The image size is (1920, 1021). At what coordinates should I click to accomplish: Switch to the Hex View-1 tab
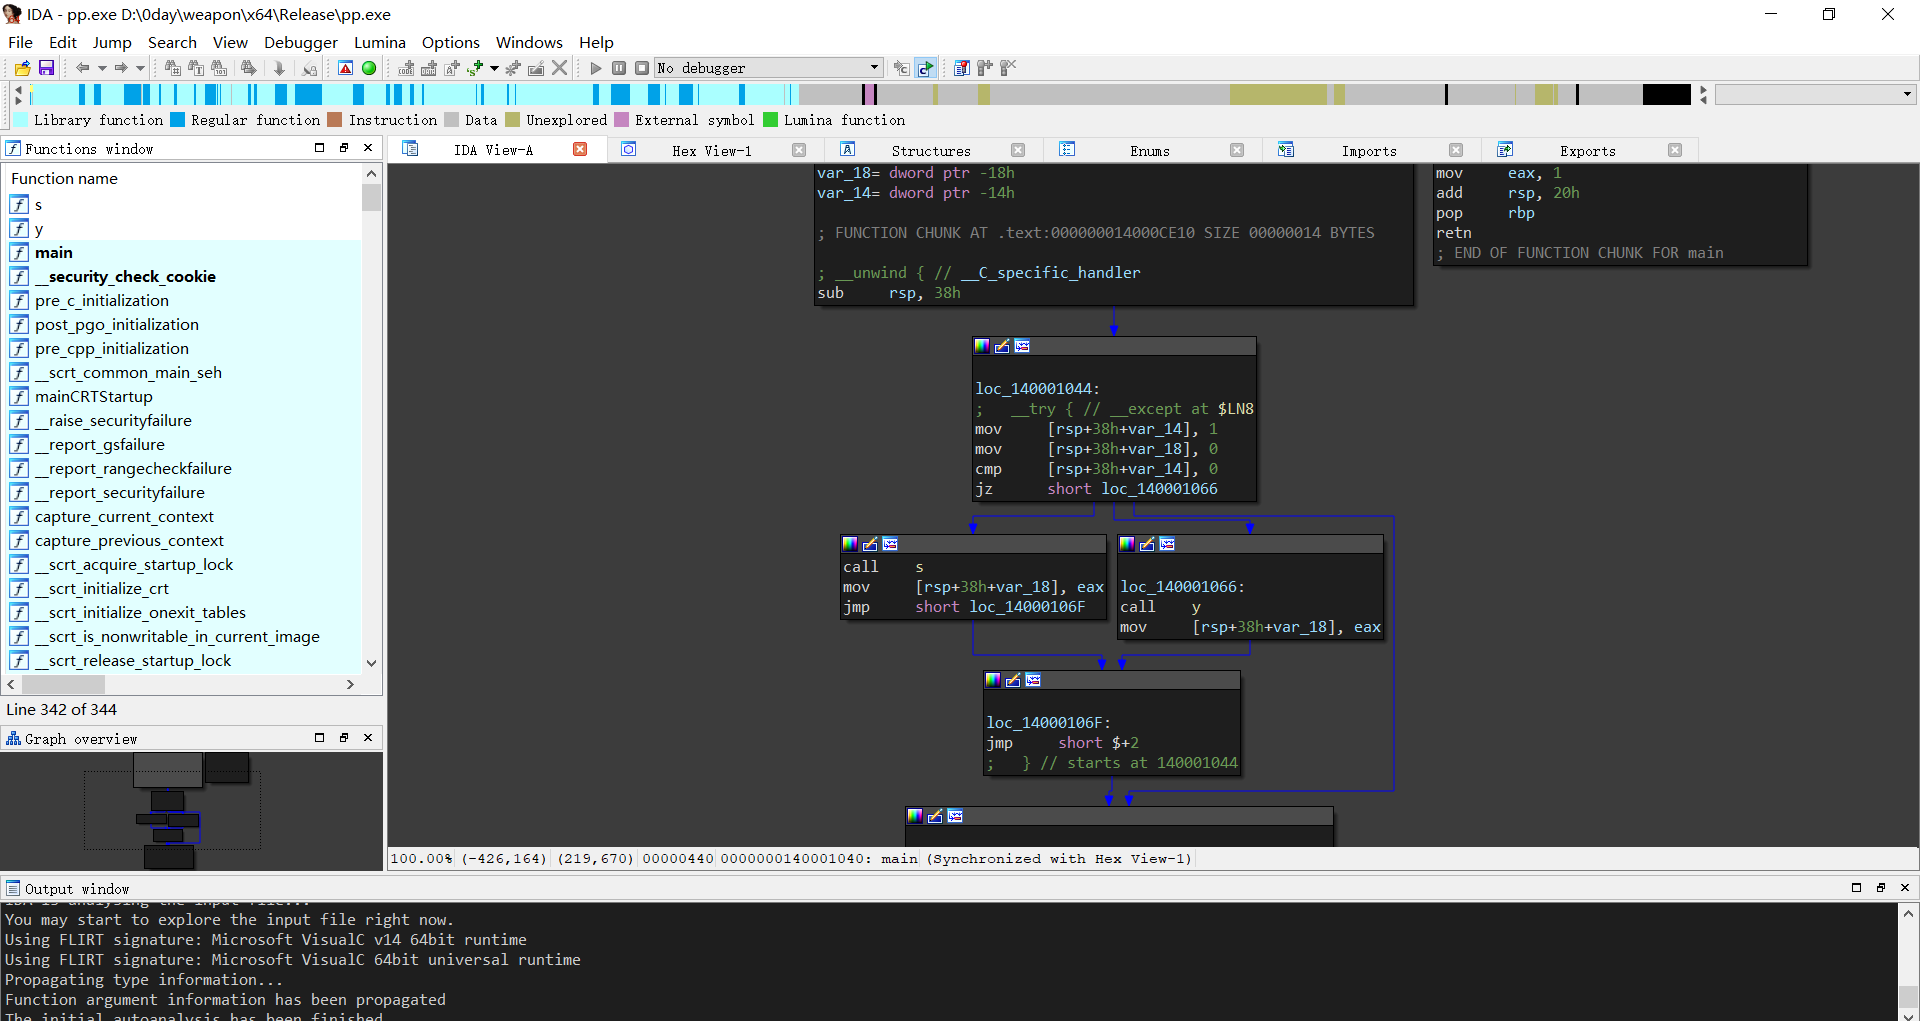pos(712,150)
